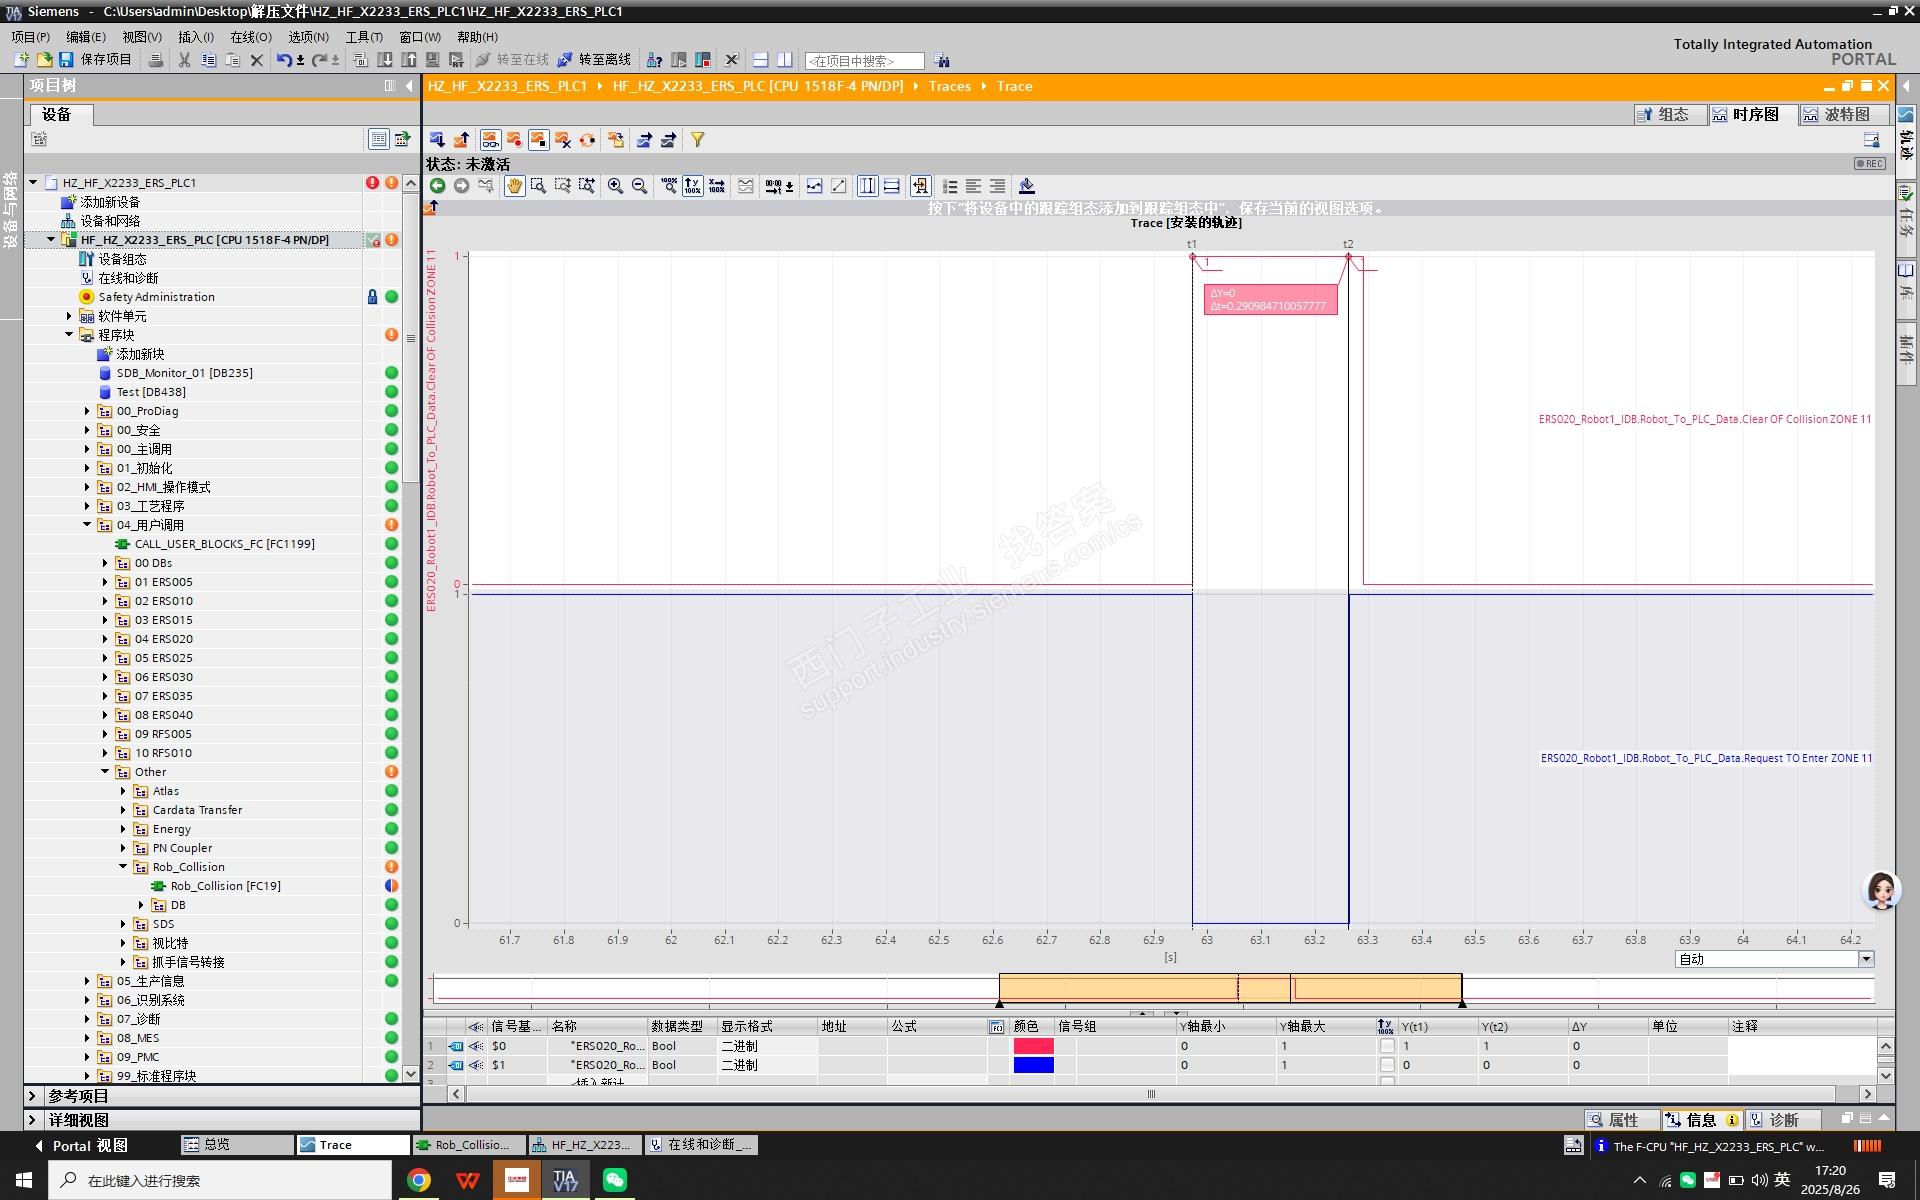Viewport: 1920px width, 1200px height.
Task: Open the 在线(O) menu
Action: pyautogui.click(x=250, y=37)
